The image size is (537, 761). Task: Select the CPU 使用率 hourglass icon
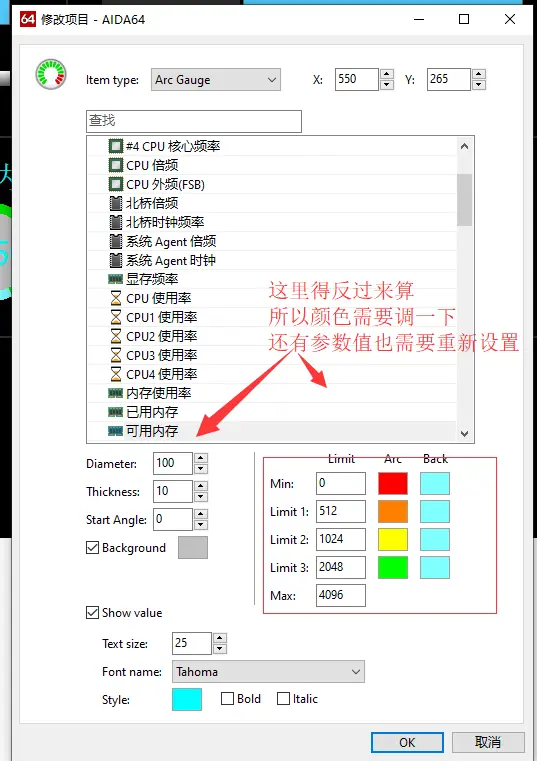pyautogui.click(x=116, y=298)
